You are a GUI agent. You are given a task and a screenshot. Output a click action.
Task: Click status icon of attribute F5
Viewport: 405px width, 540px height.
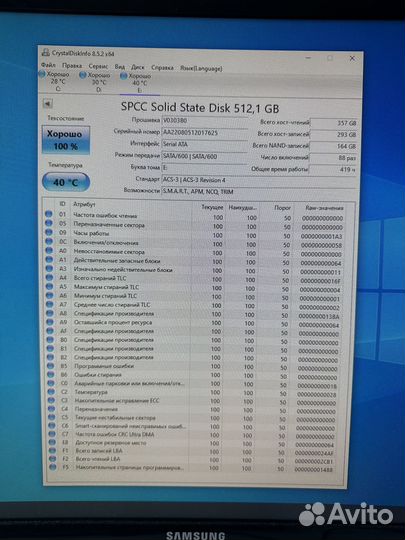coord(52,467)
